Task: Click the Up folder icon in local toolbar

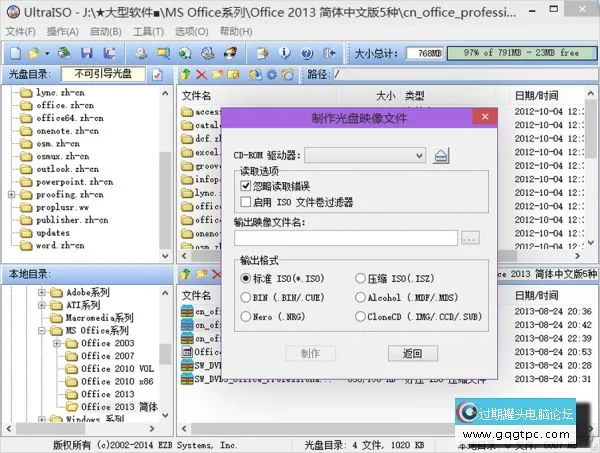Action: [x=186, y=274]
